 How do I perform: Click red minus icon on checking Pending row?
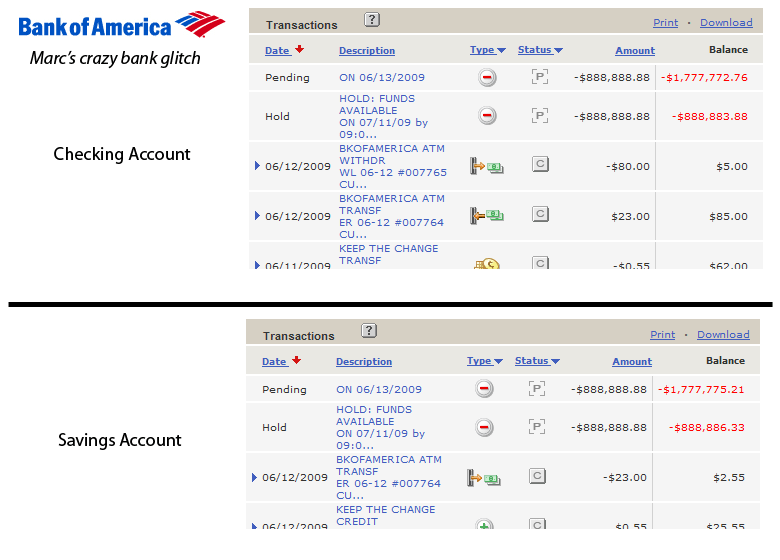pos(487,78)
